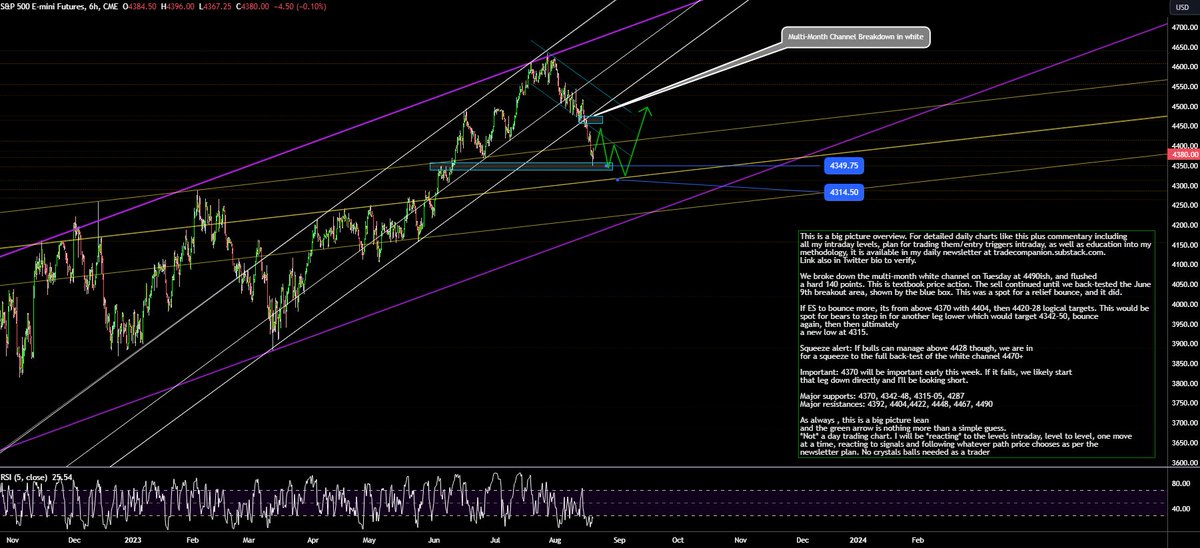Click the Aug label on time axis
1200x548 pixels.
(x=553, y=538)
